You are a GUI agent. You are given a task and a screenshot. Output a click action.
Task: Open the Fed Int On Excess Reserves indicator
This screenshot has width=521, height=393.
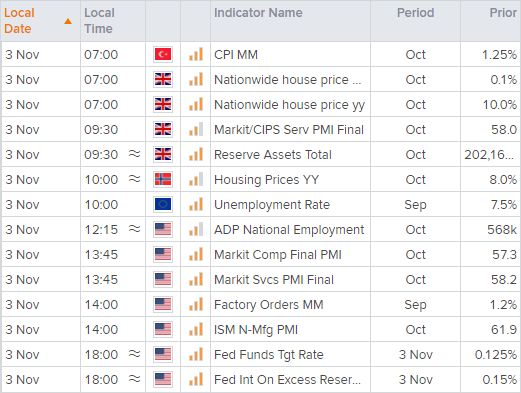pyautogui.click(x=287, y=380)
